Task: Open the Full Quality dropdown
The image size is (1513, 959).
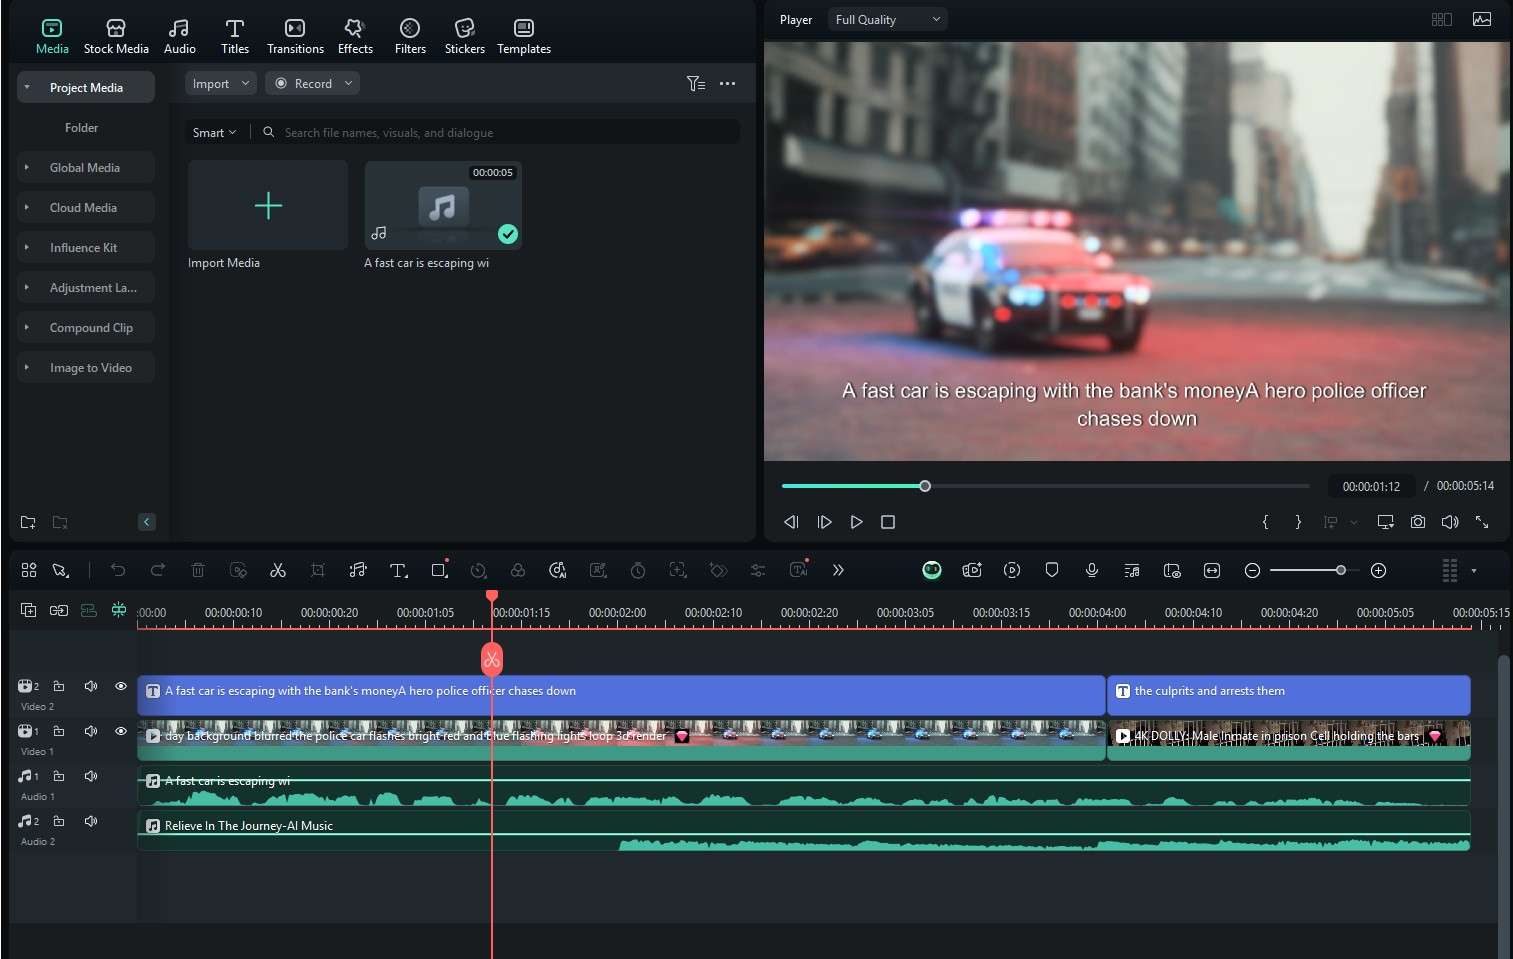Action: (887, 19)
